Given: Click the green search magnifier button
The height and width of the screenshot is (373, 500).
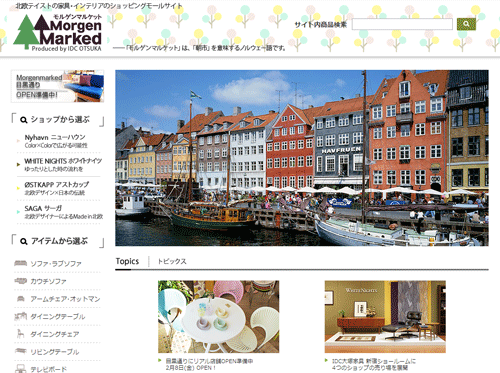Looking at the screenshot, I should [466, 24].
